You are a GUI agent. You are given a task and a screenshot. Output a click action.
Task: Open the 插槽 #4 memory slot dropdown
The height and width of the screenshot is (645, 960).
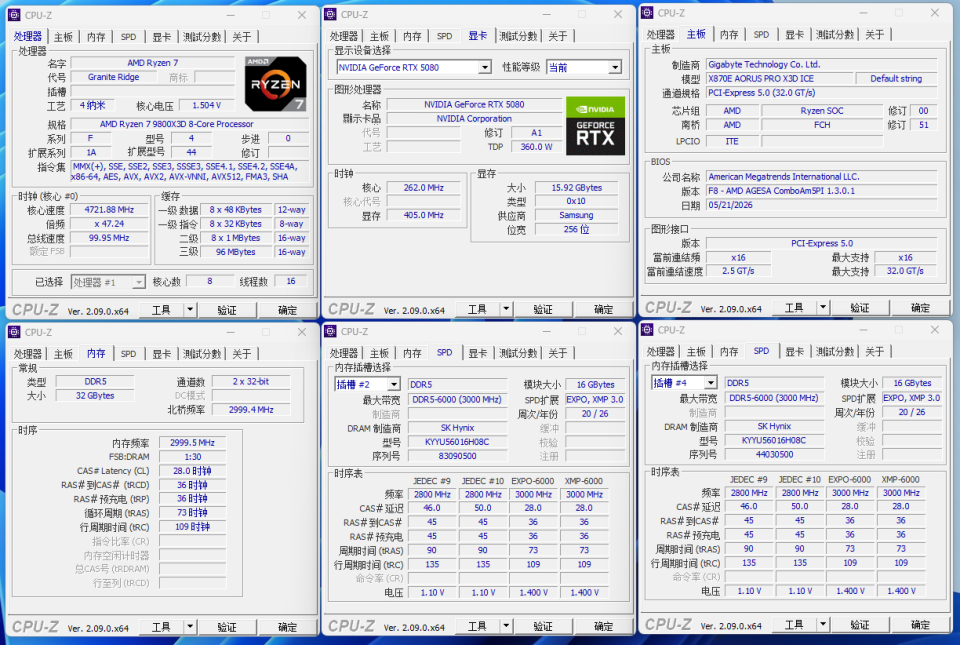710,383
